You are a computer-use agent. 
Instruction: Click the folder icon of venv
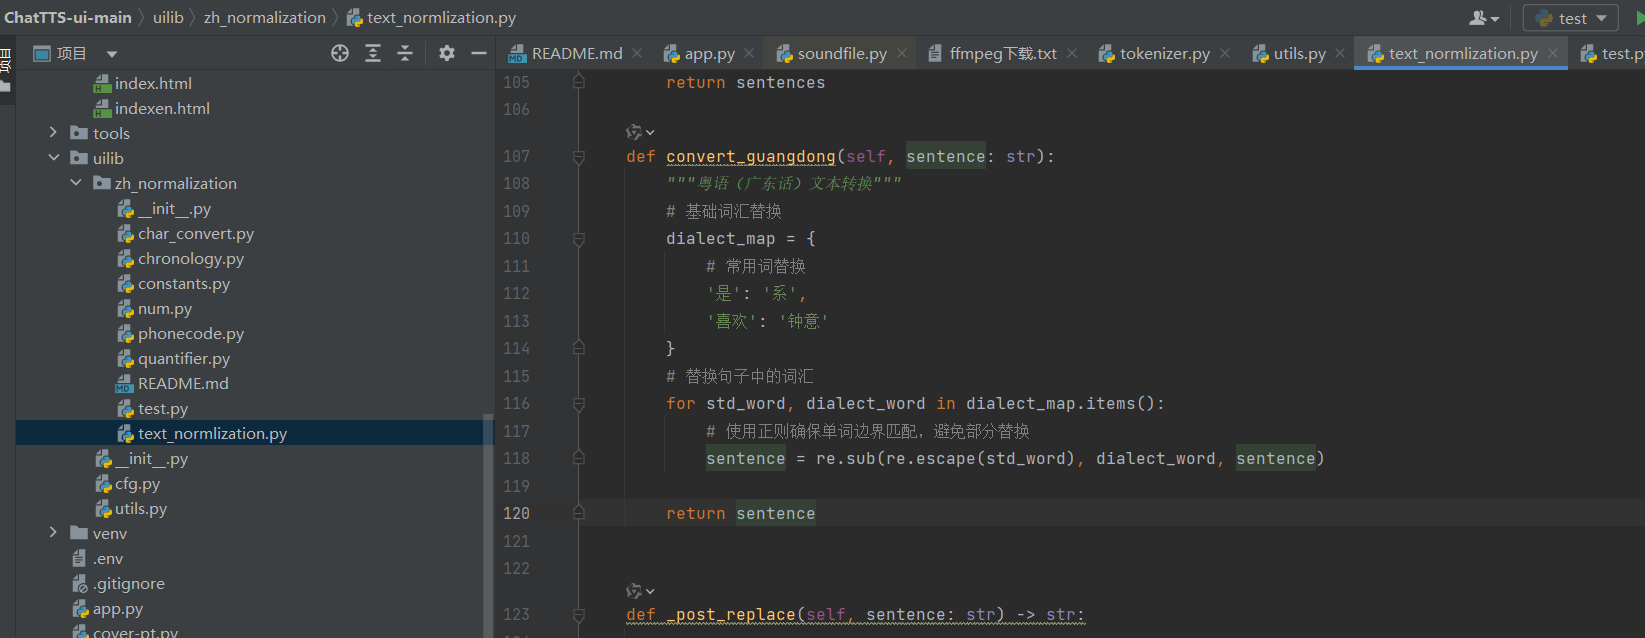click(79, 533)
